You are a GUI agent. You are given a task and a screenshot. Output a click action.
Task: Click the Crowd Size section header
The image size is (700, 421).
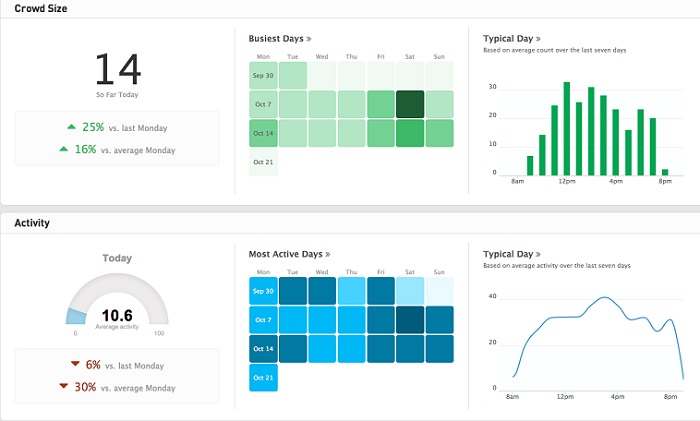pos(41,8)
